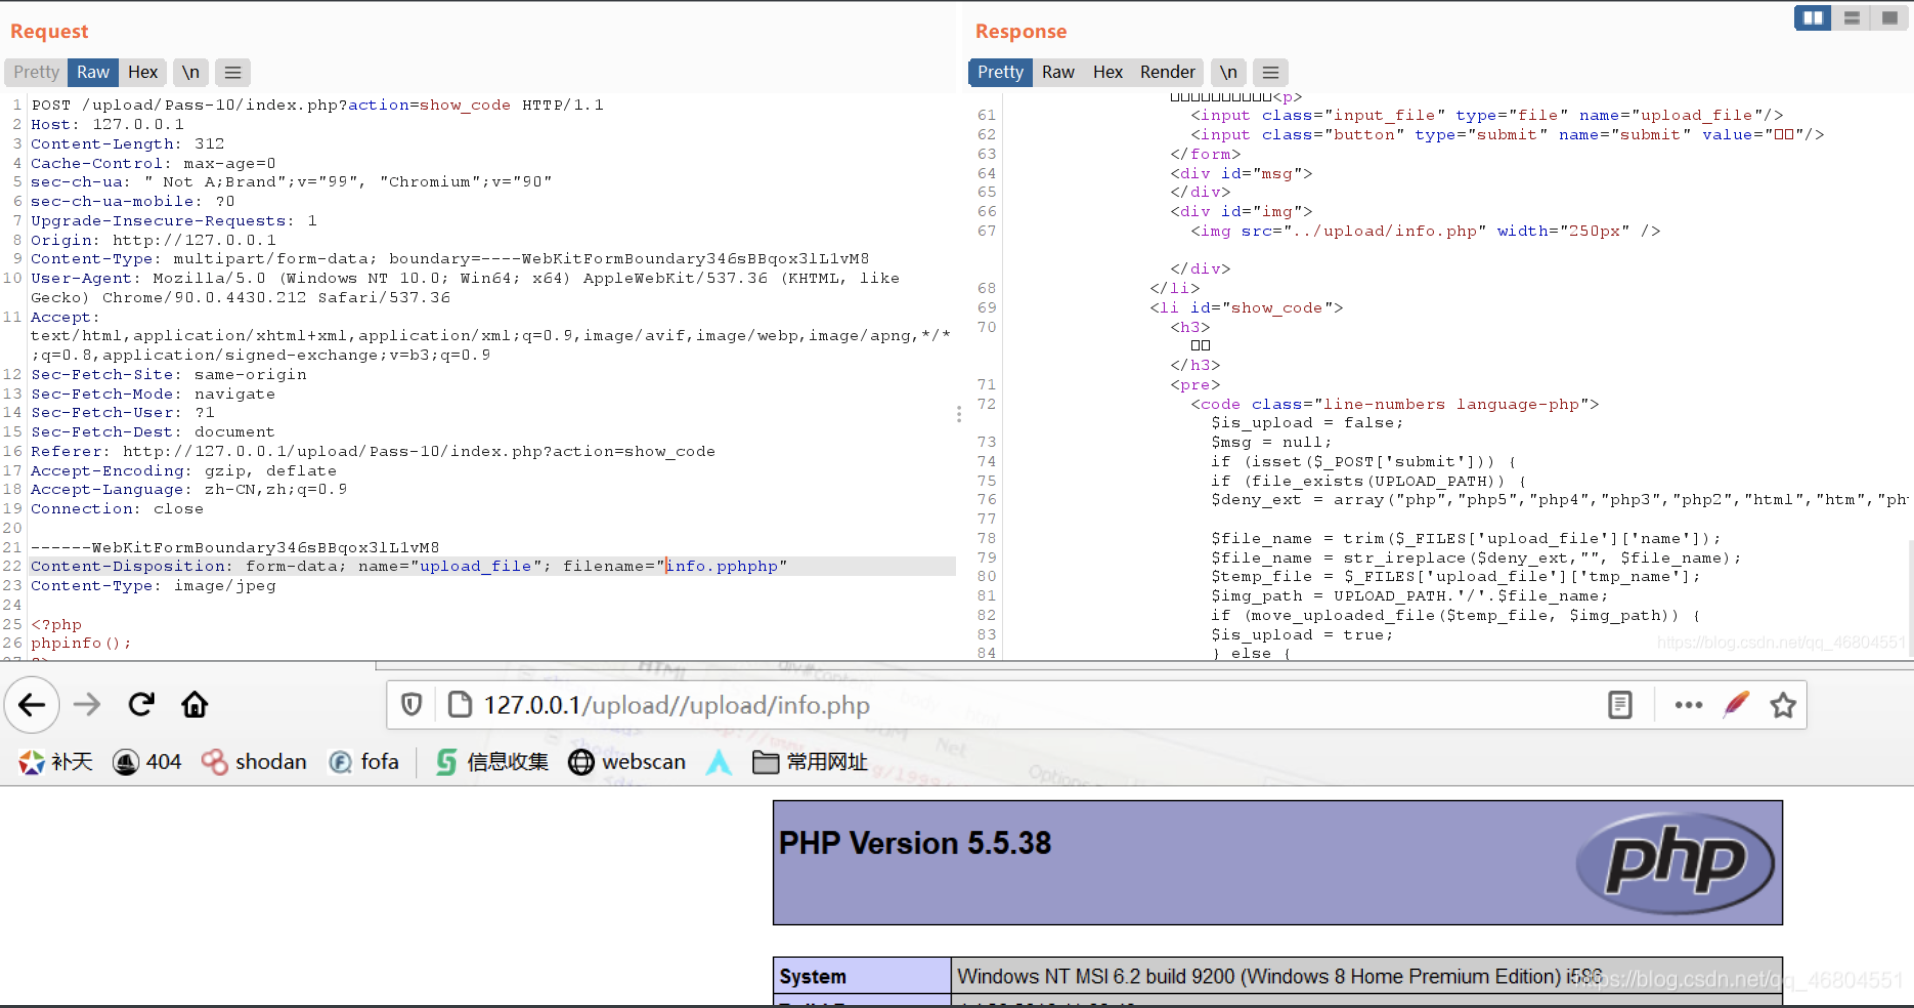Switch Request view to Raw tab
Viewport: 1914px width, 1008px height.
93,72
